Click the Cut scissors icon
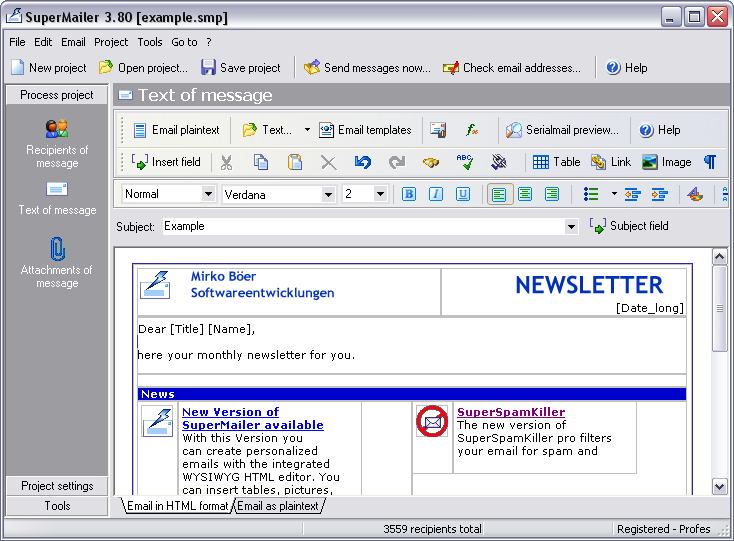 pos(227,162)
